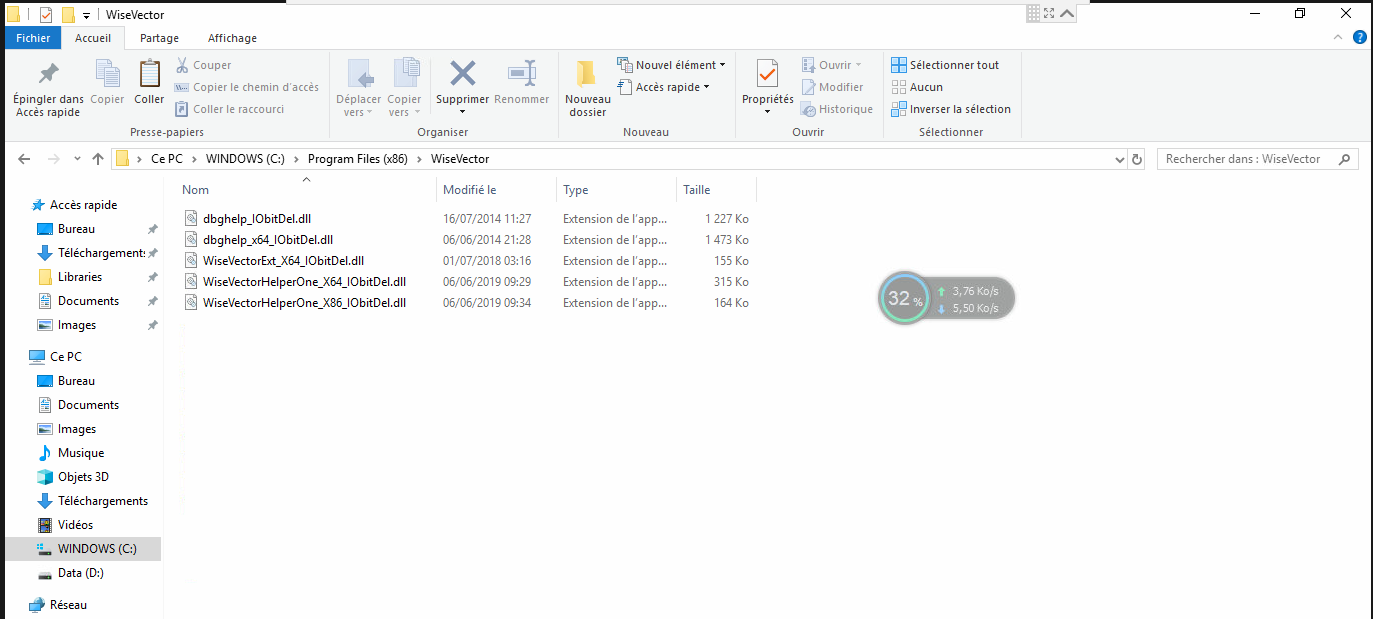Image resolution: width=1373 pixels, height=619 pixels.
Task: Click the Nouveau dossier folder icon
Action: [x=587, y=74]
